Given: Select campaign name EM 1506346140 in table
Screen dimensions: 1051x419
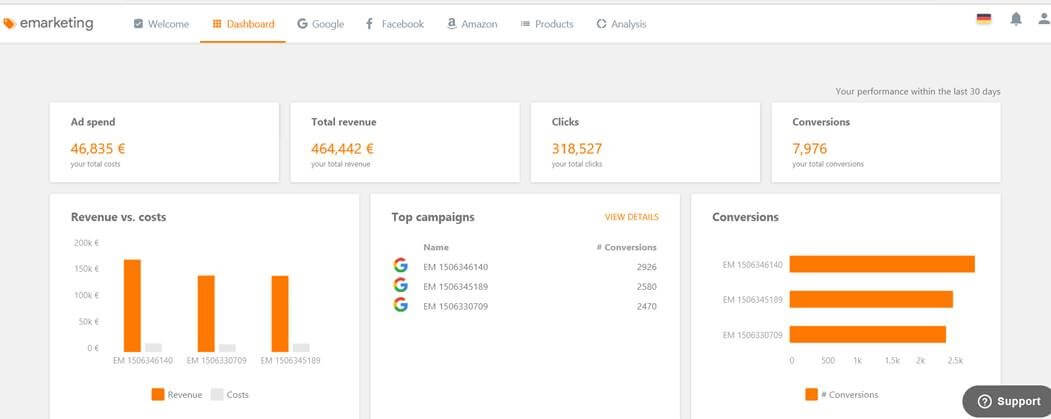Looking at the screenshot, I should pos(456,267).
